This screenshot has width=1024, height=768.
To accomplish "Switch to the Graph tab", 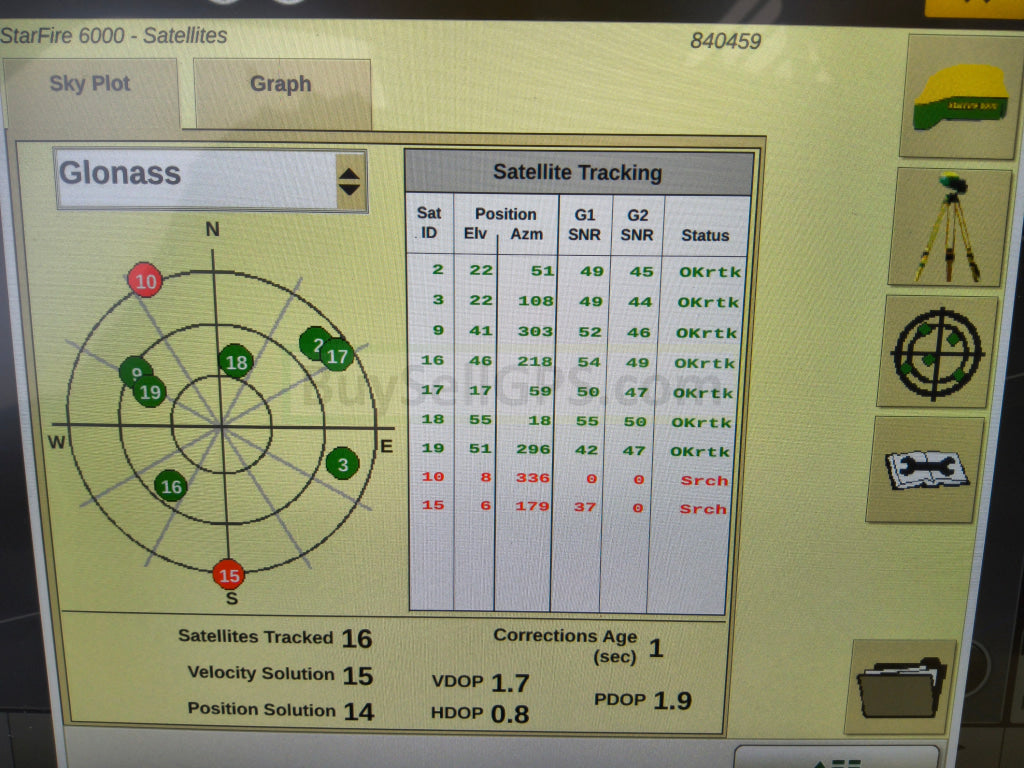I will pos(281,86).
